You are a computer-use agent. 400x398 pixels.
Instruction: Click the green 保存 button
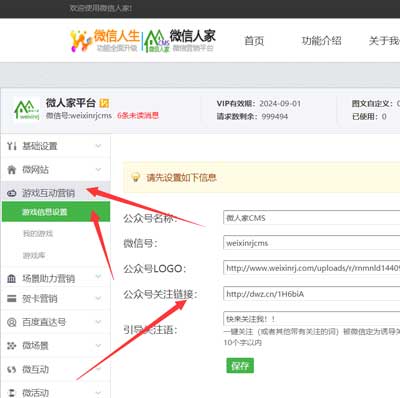pyautogui.click(x=240, y=366)
